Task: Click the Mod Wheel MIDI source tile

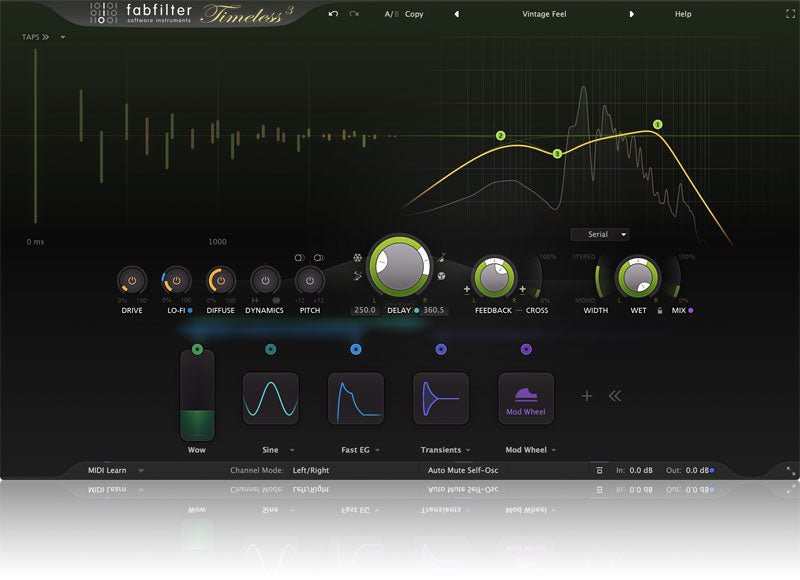Action: pyautogui.click(x=526, y=398)
